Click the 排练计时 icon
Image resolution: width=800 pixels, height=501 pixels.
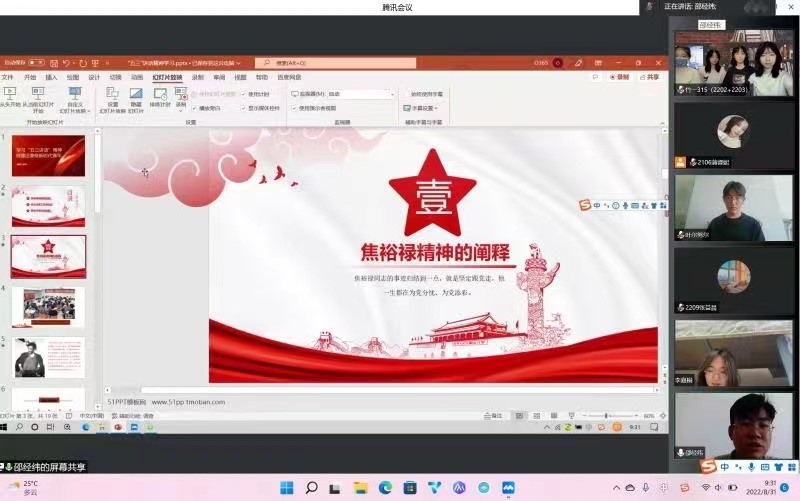click(x=160, y=94)
